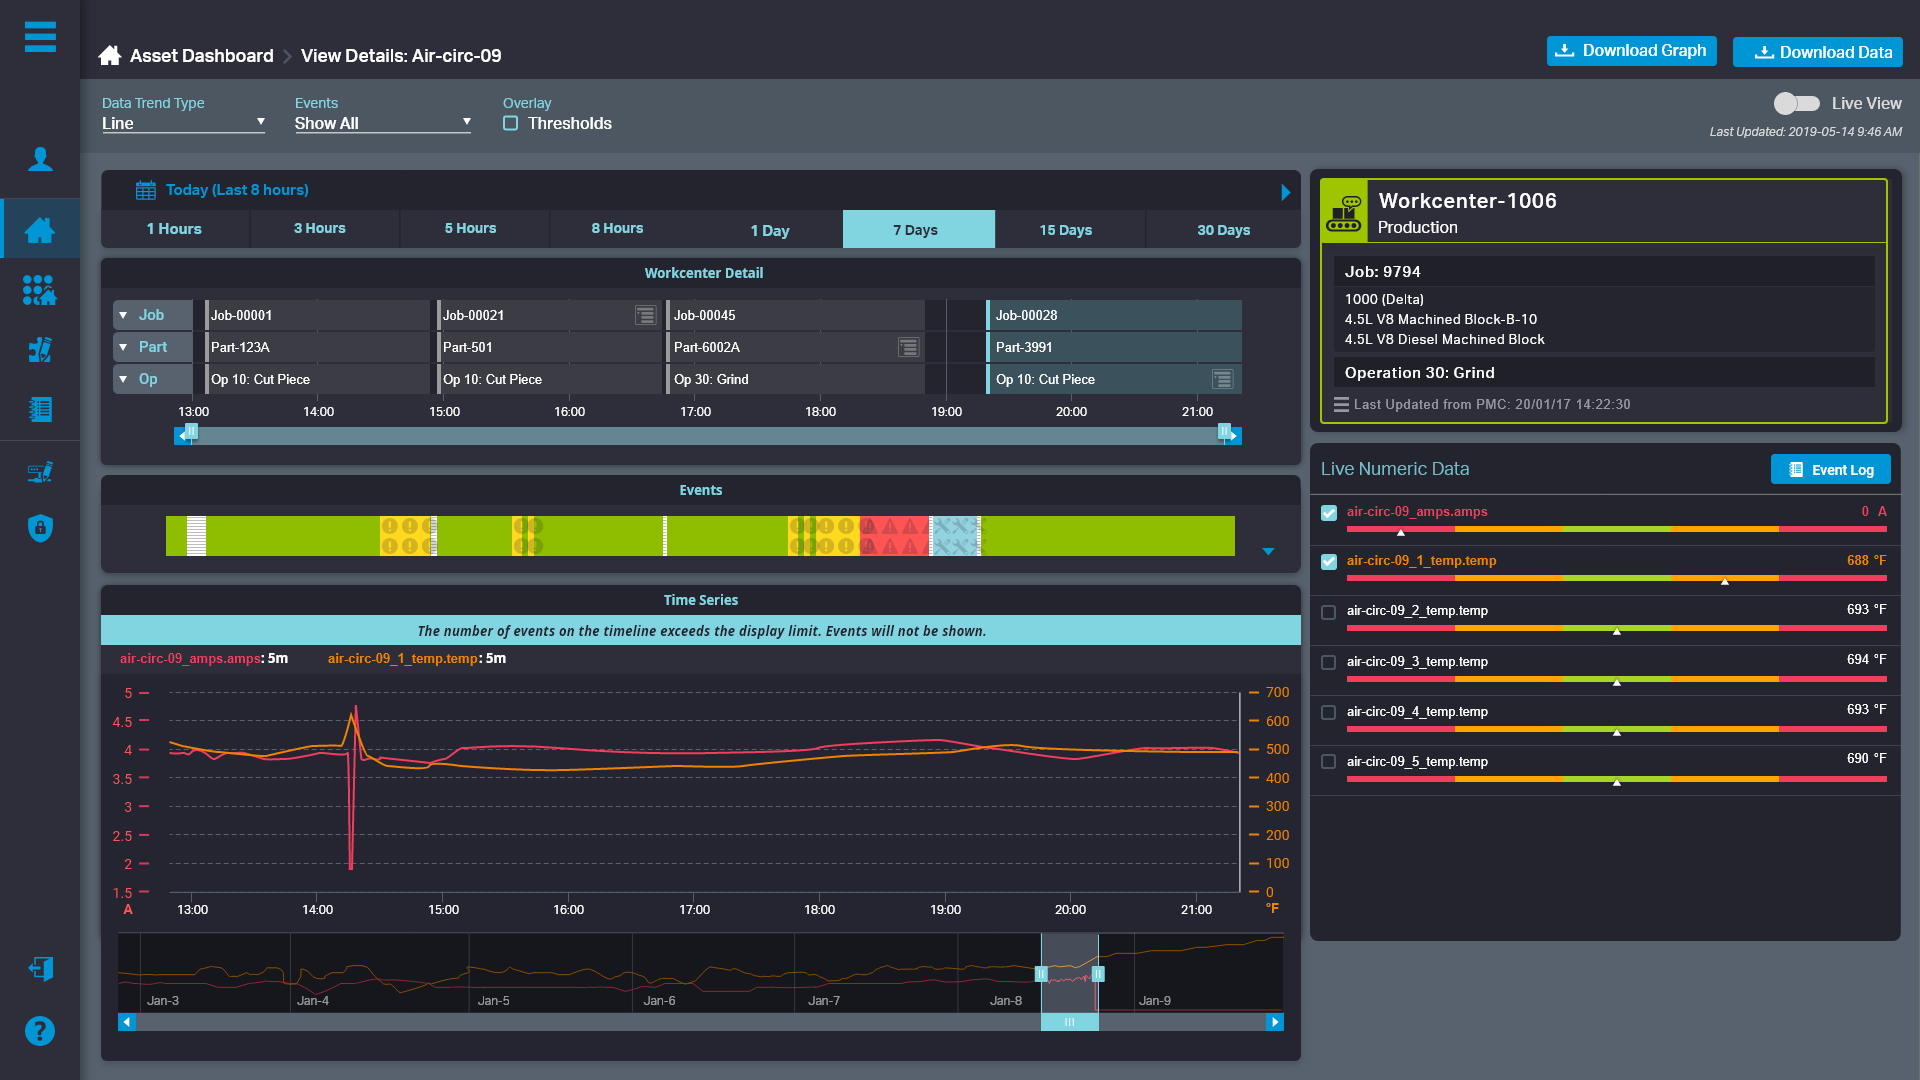Check air-circ-09_2_temp.temp checkbox
This screenshot has height=1080, width=1920.
(x=1328, y=612)
